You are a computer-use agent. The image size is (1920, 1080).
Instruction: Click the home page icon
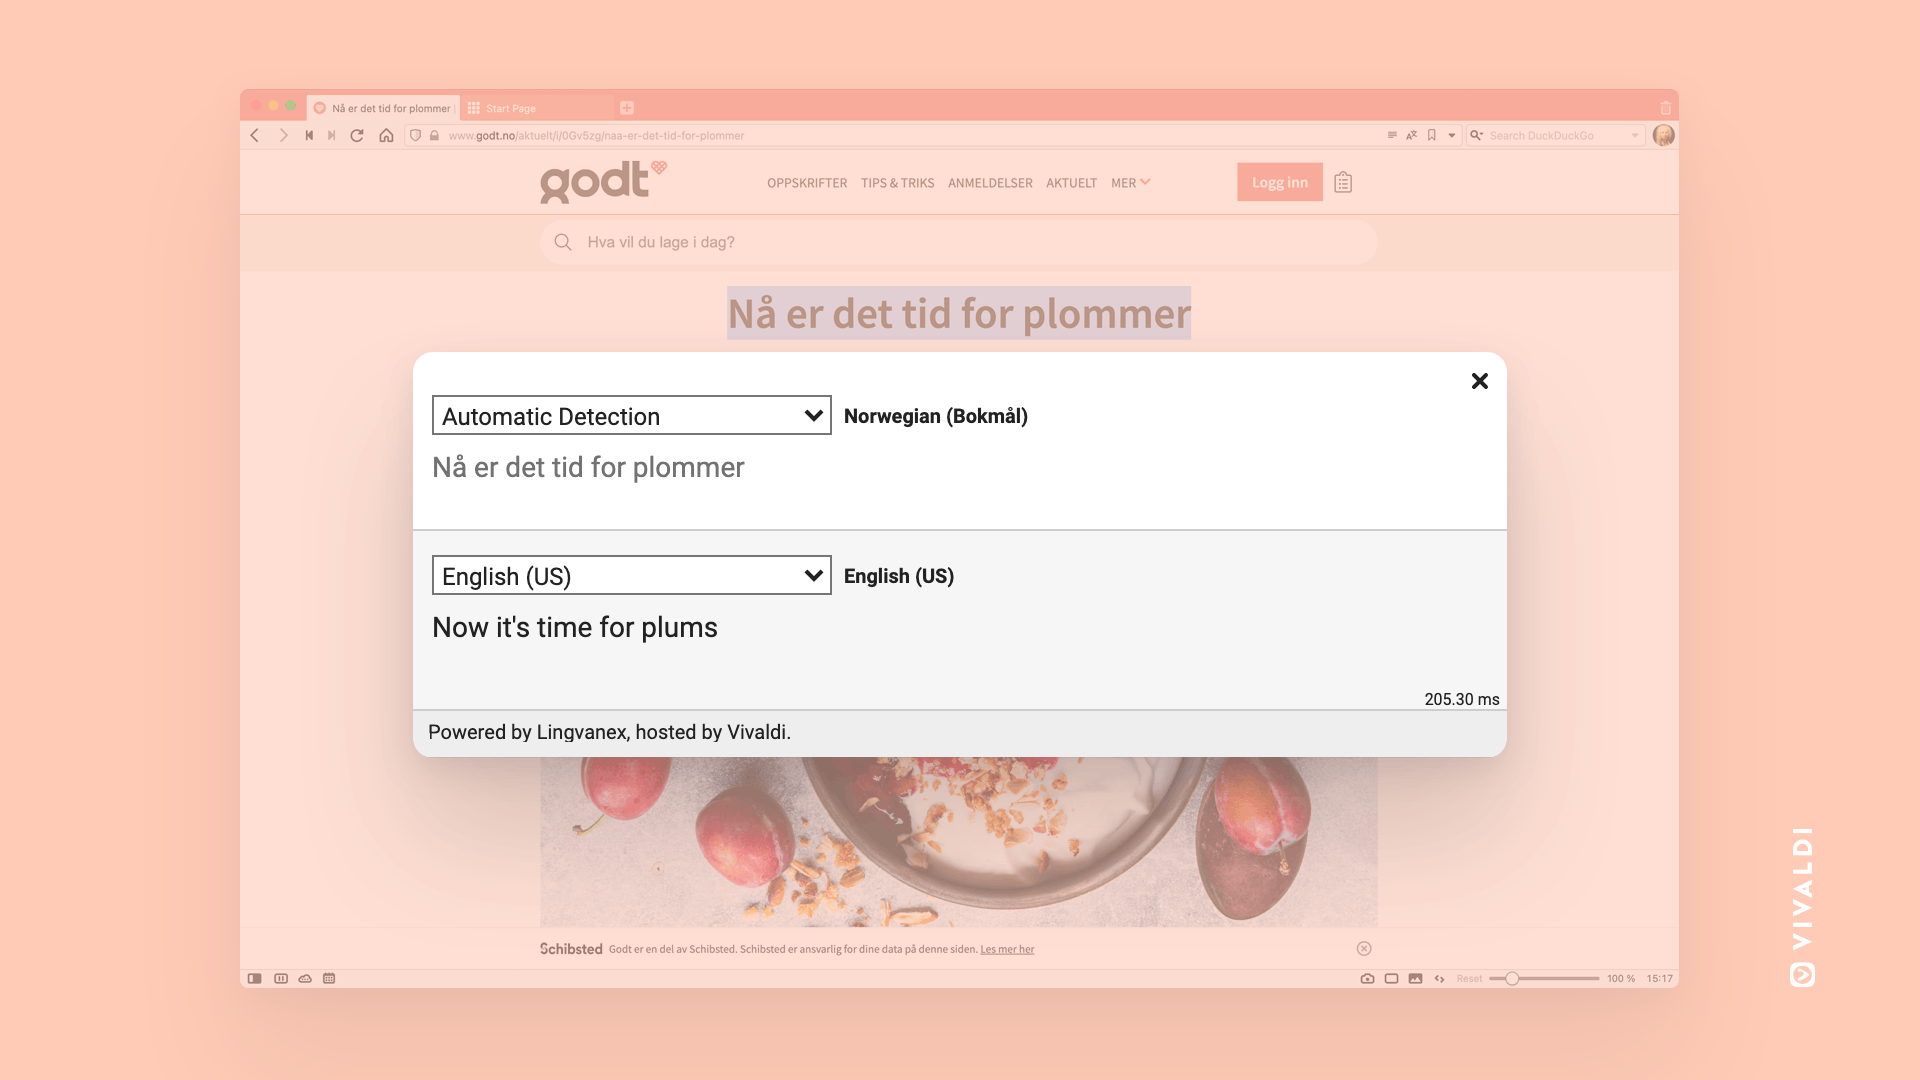(388, 135)
